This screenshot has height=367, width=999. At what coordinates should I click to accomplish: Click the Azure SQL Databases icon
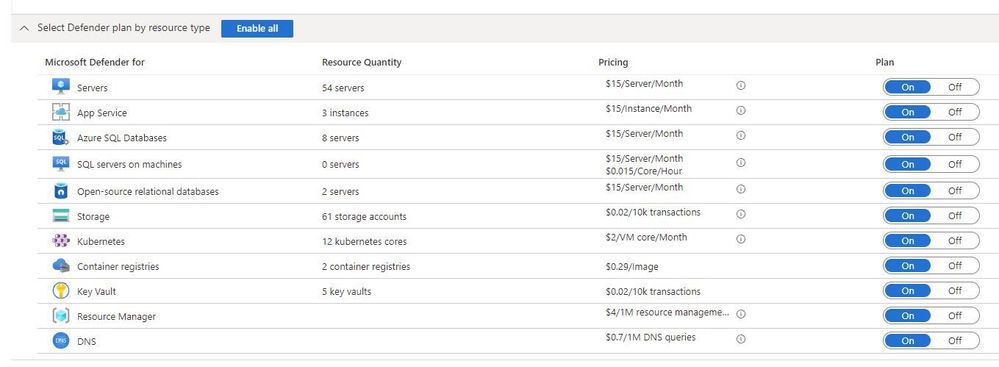click(x=61, y=137)
